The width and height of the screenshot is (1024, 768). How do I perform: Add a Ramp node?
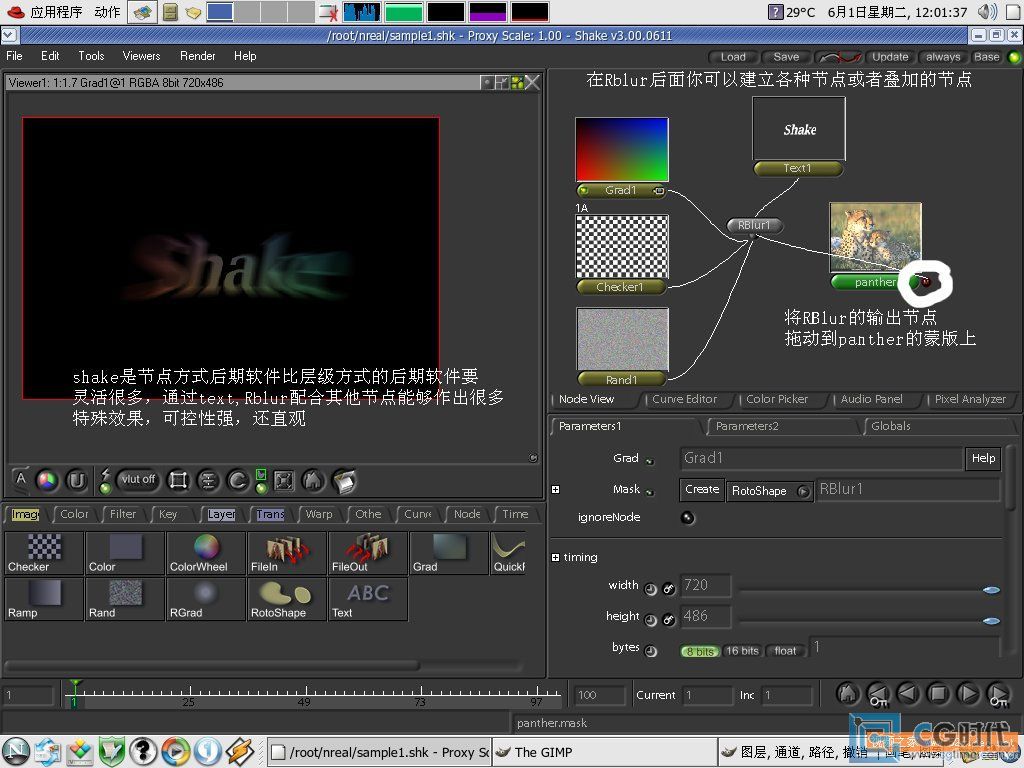[x=44, y=599]
